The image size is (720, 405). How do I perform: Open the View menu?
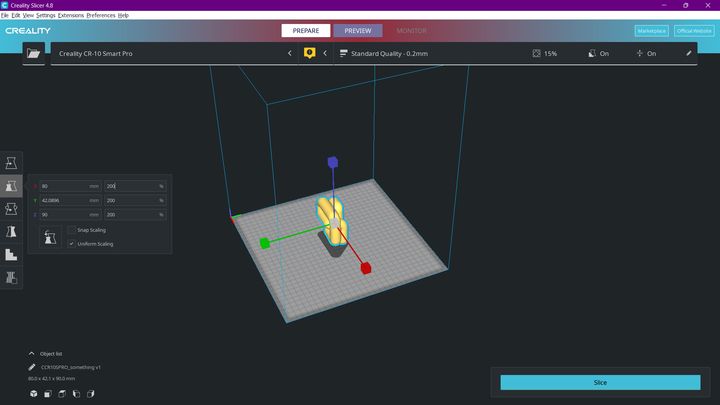(x=28, y=15)
